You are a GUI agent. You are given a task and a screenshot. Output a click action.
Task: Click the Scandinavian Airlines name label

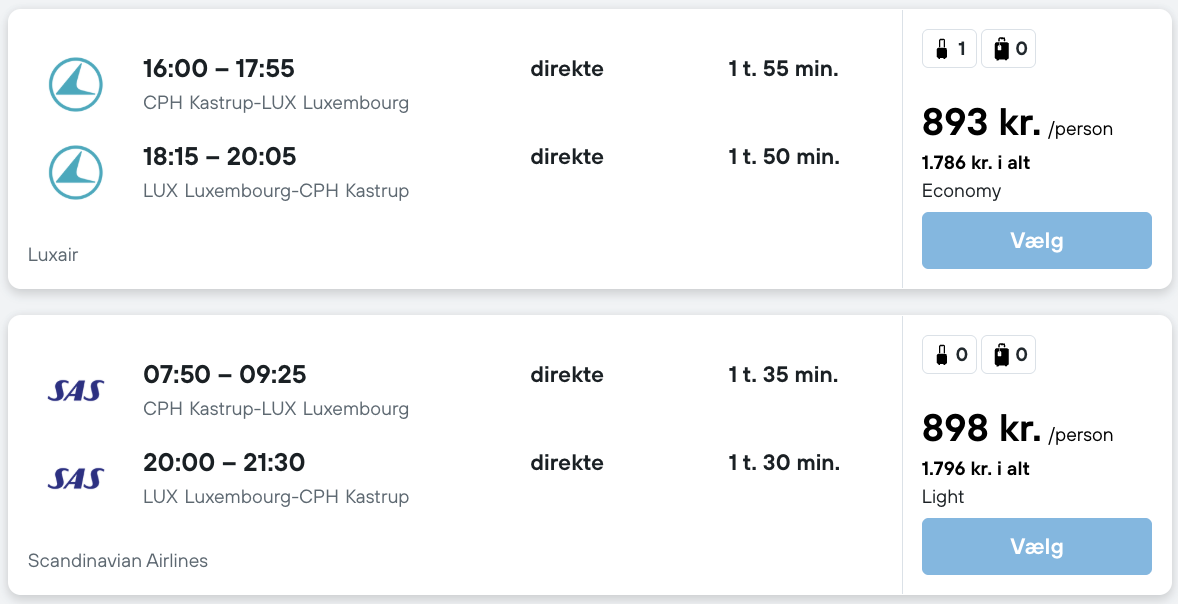tap(118, 561)
